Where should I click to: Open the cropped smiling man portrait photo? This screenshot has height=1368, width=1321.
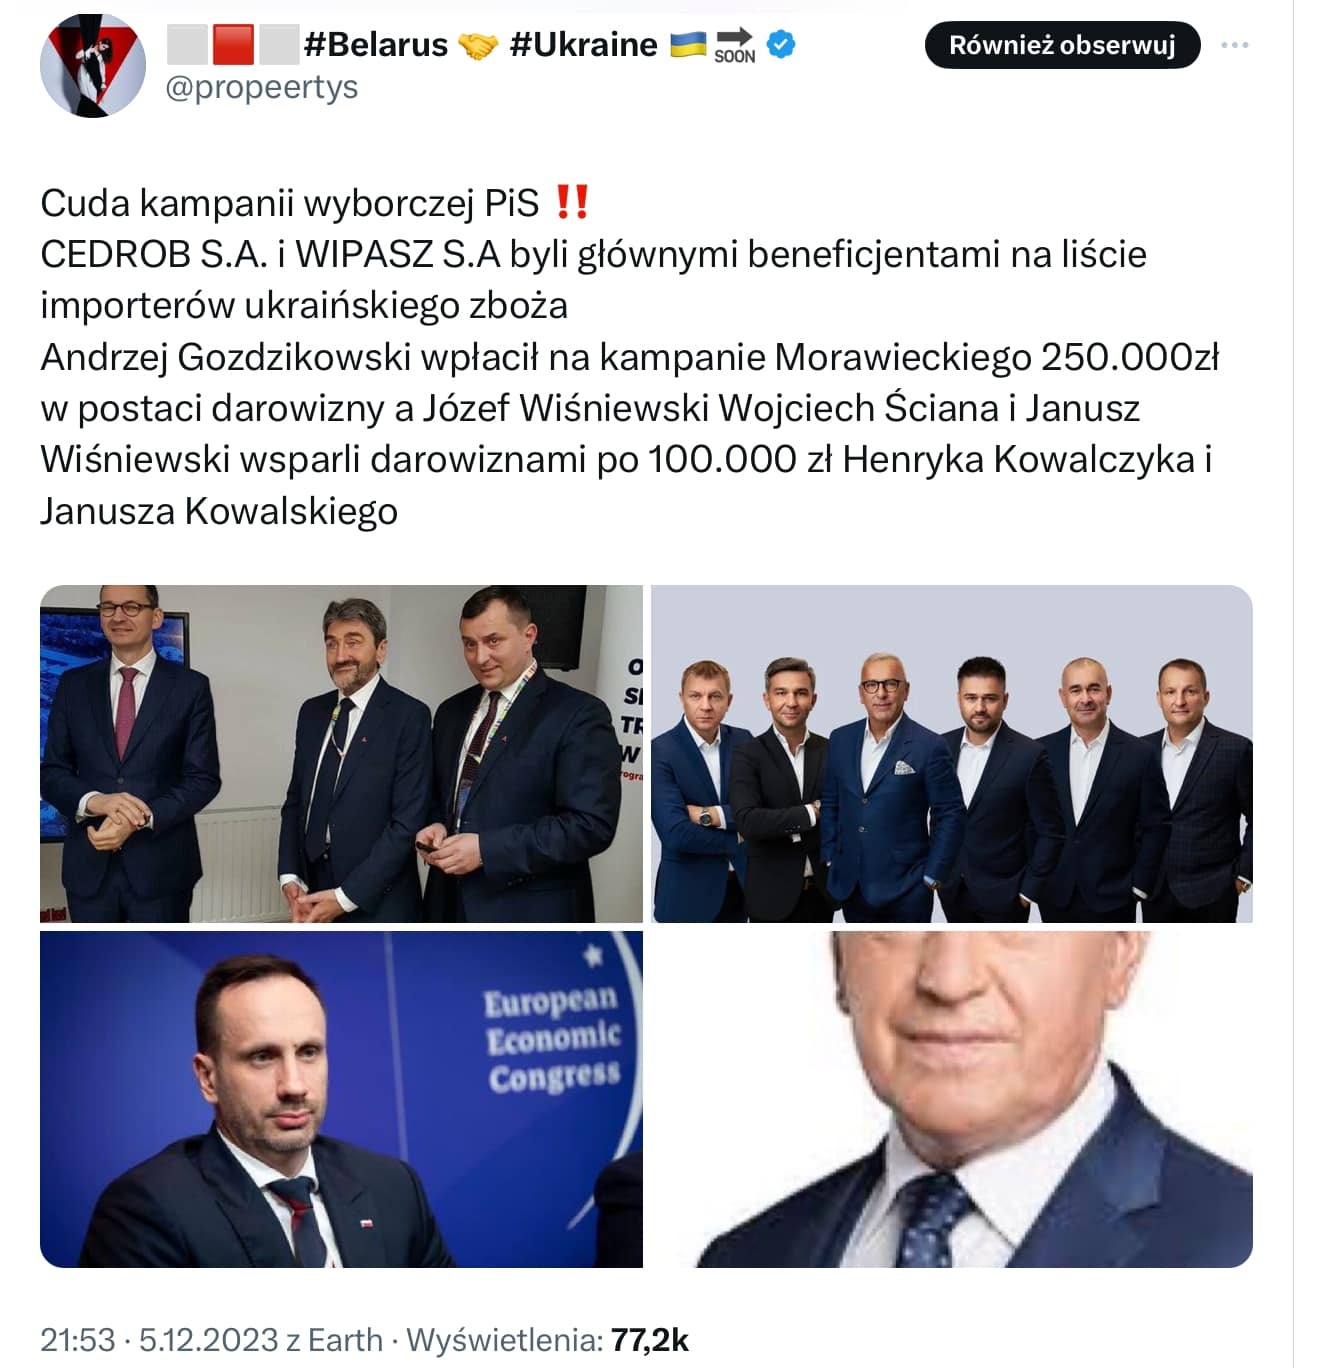point(952,1099)
